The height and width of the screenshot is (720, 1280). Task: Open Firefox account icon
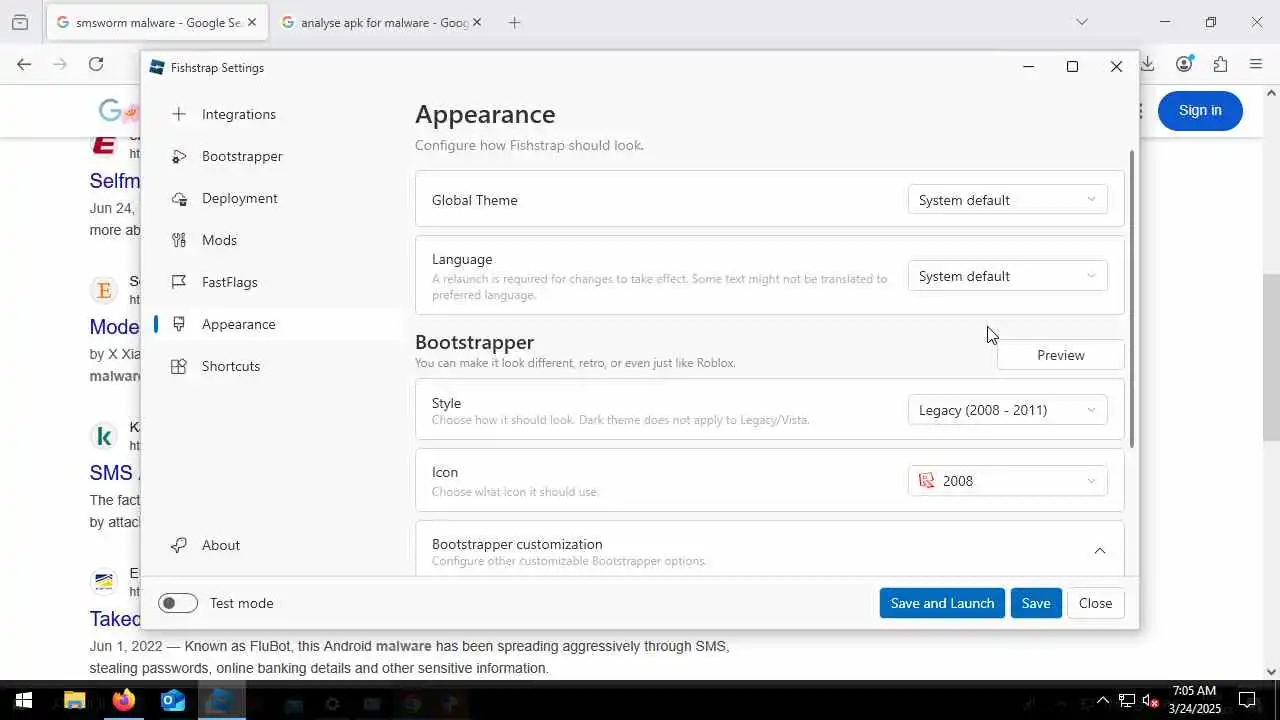(x=1184, y=64)
